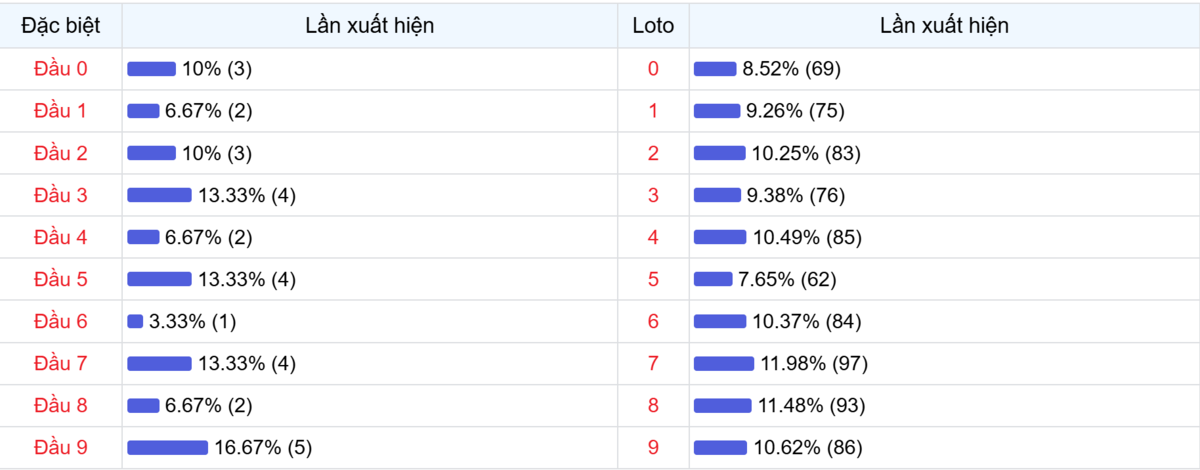Screen dimensions: 1200x470
Task: Click Loto number 5
Action: pyautogui.click(x=653, y=279)
